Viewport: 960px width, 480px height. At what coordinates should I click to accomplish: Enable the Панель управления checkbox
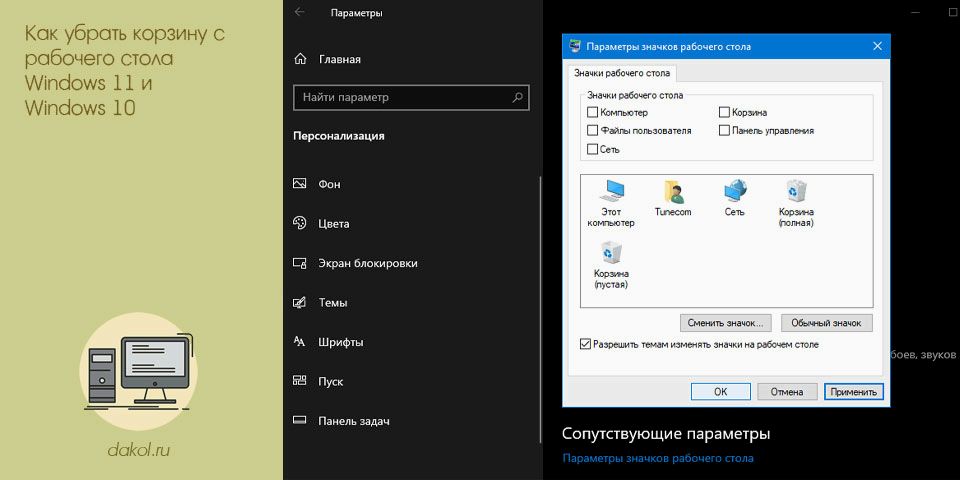(724, 130)
